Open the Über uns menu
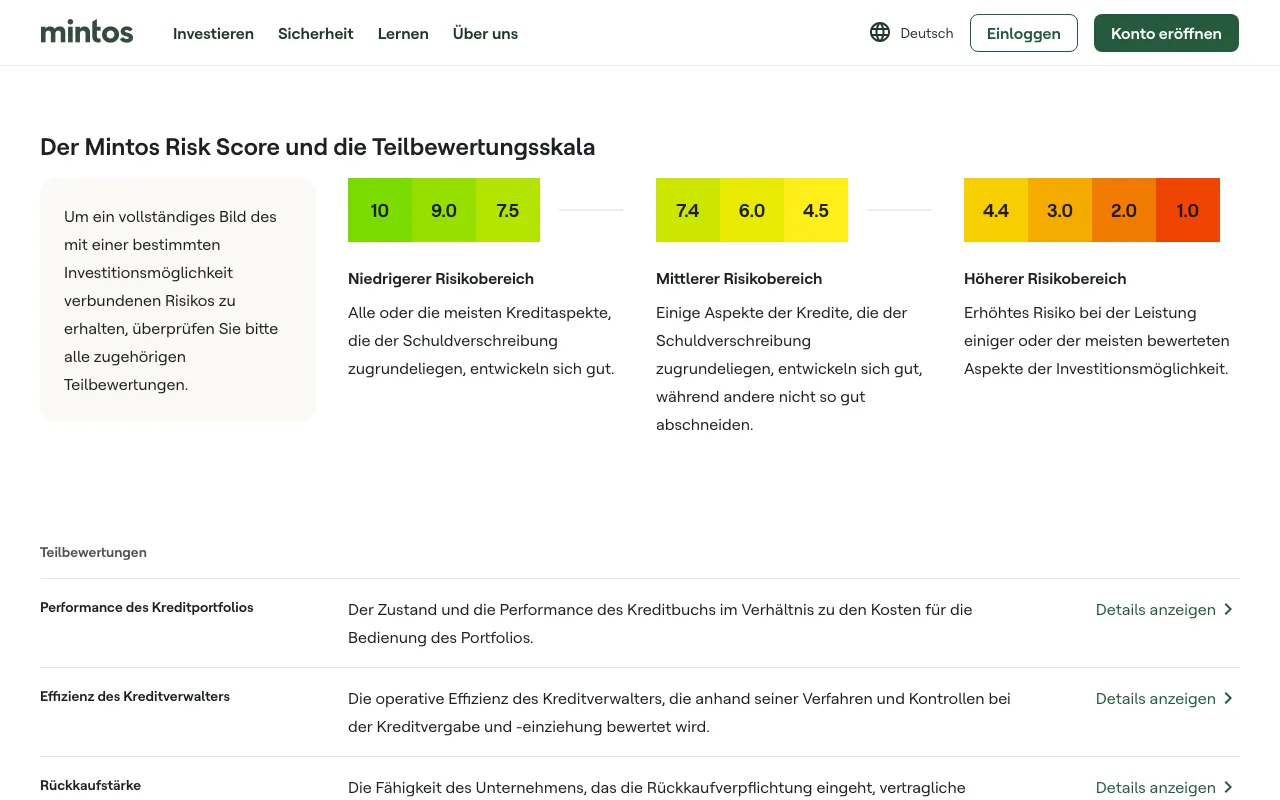This screenshot has height=800, width=1280. [x=485, y=33]
